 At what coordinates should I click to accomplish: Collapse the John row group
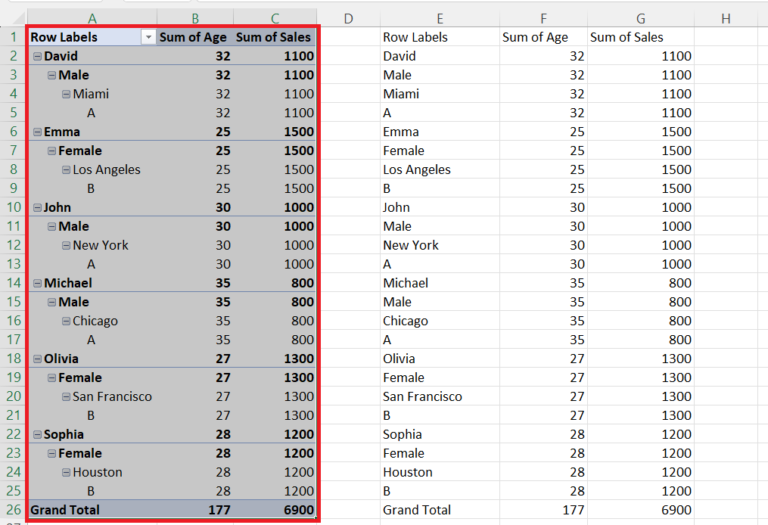(x=37, y=207)
